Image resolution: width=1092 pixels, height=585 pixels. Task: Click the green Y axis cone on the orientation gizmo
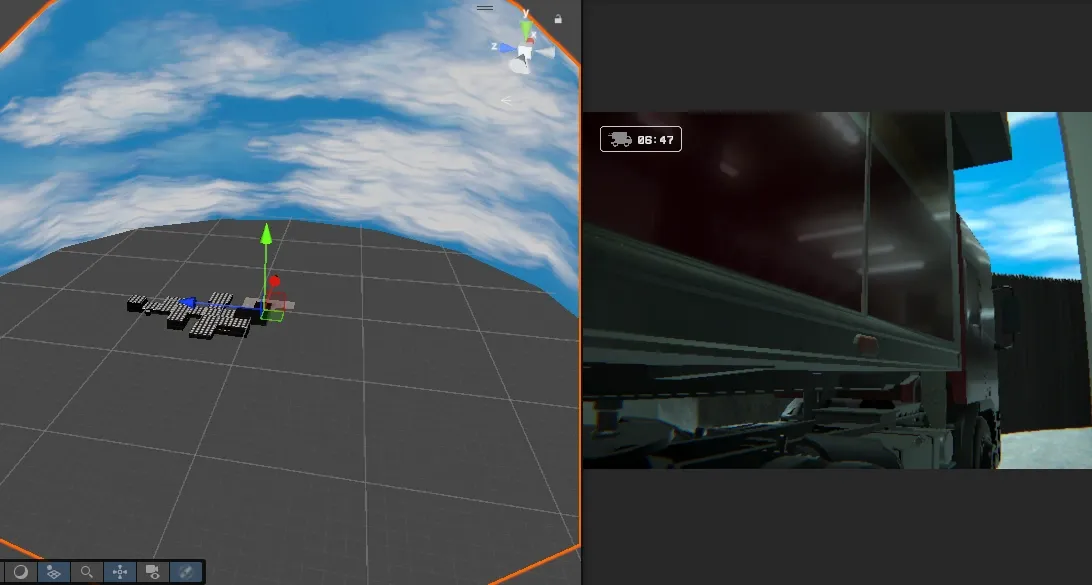coord(526,29)
